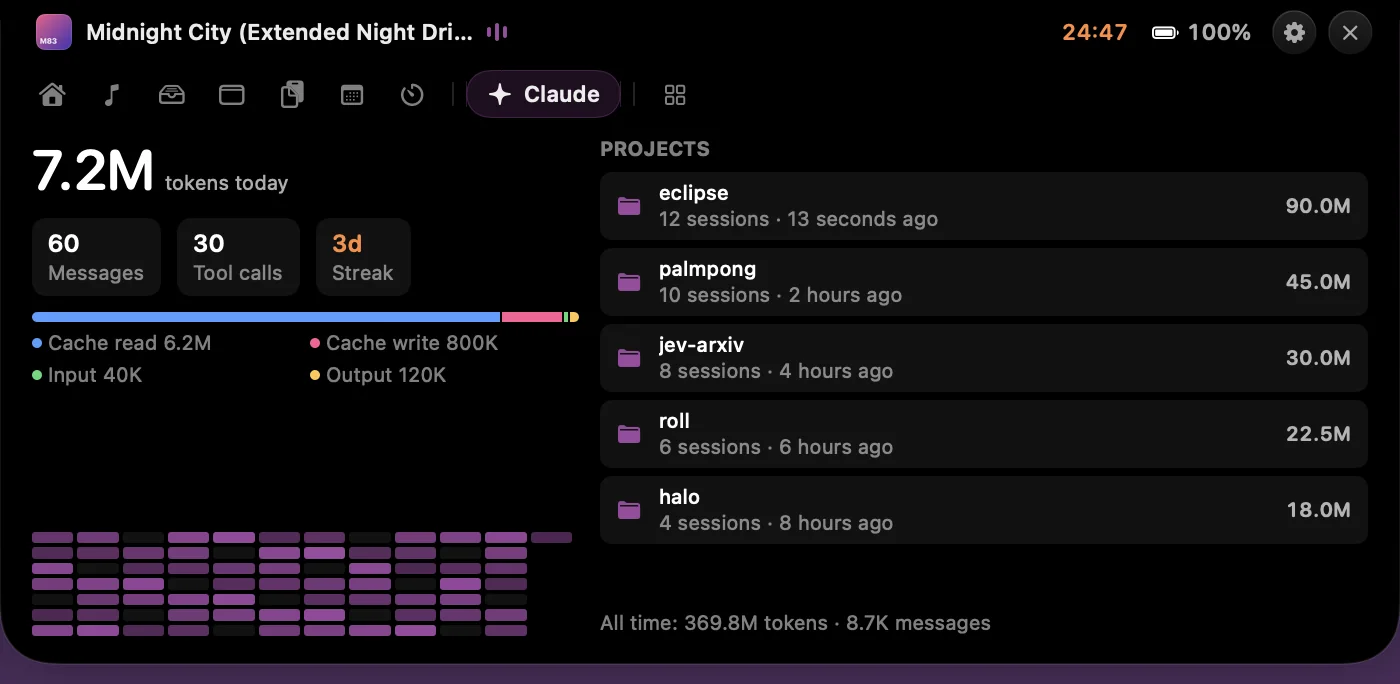Open the timer tab icon
Image resolution: width=1400 pixels, height=684 pixels.
click(412, 95)
